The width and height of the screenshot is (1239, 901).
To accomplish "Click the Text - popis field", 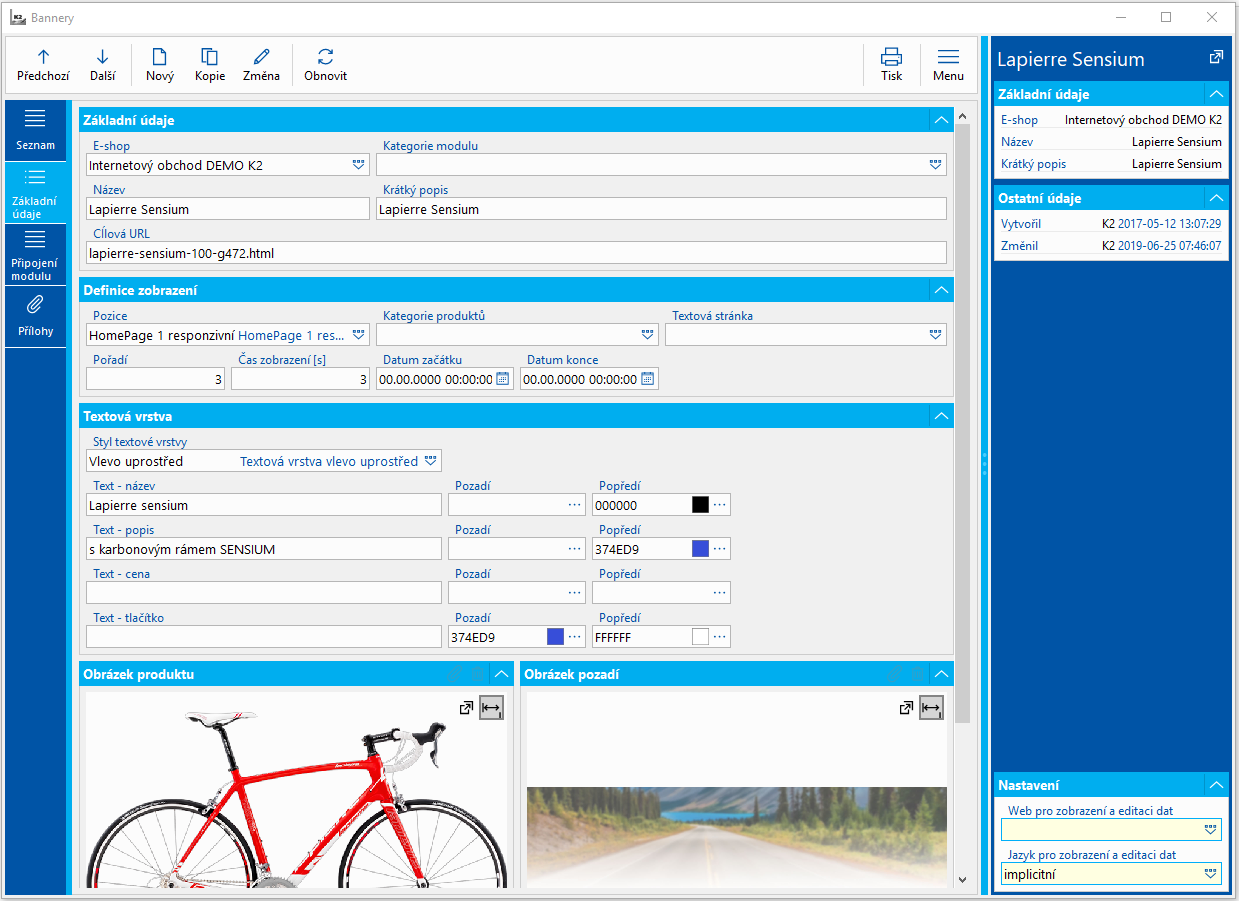I will [x=264, y=549].
